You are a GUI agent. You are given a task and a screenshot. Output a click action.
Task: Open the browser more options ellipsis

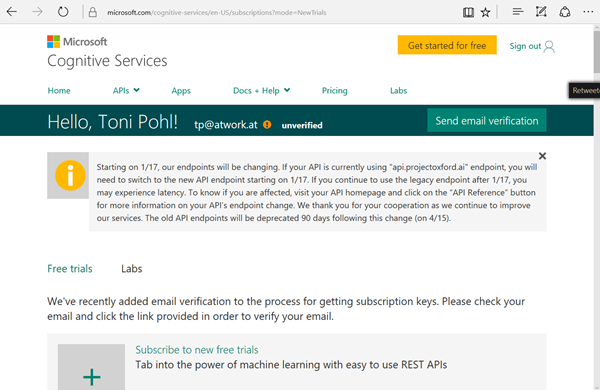pos(588,12)
